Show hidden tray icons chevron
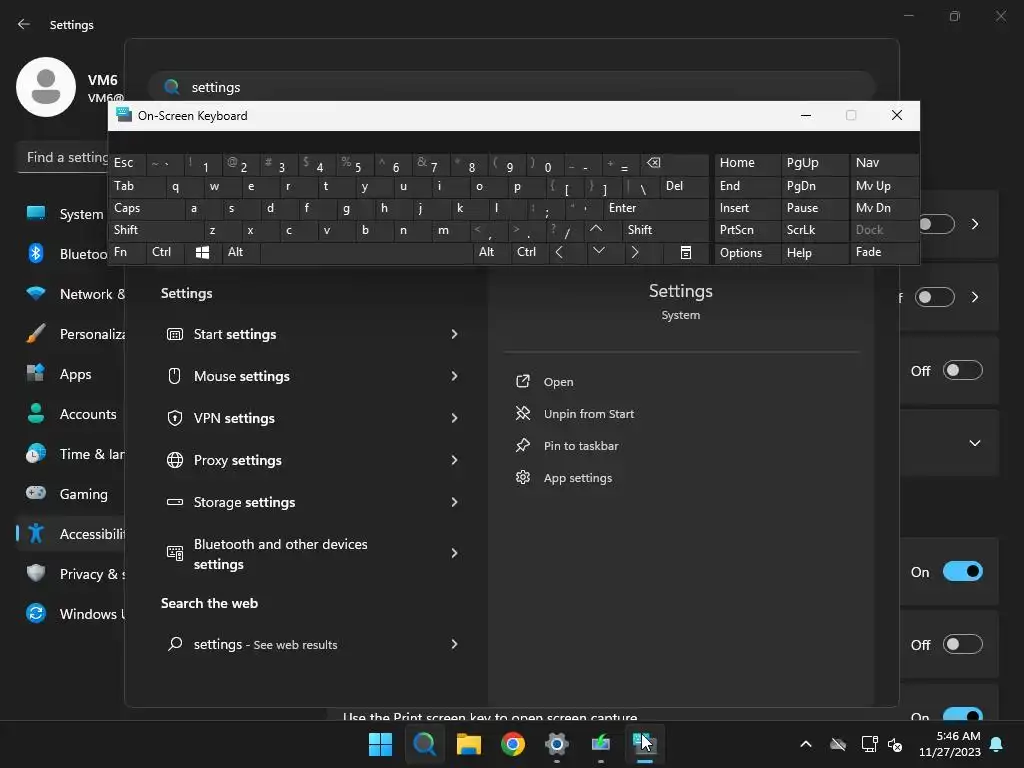This screenshot has height=768, width=1024. (x=806, y=744)
